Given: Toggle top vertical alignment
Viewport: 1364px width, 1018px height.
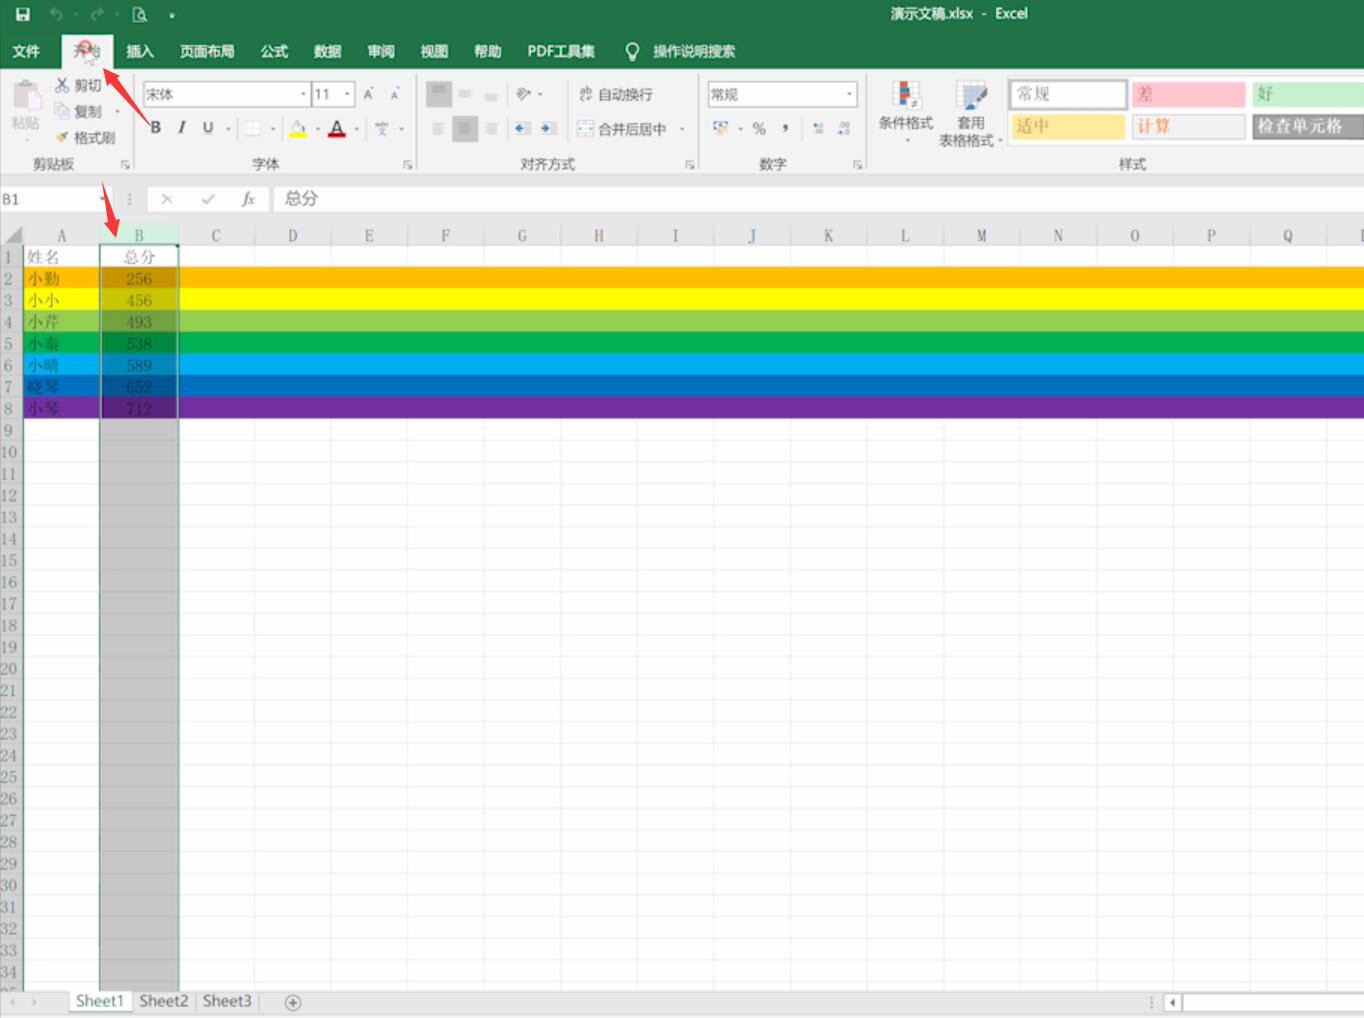Looking at the screenshot, I should [x=438, y=94].
